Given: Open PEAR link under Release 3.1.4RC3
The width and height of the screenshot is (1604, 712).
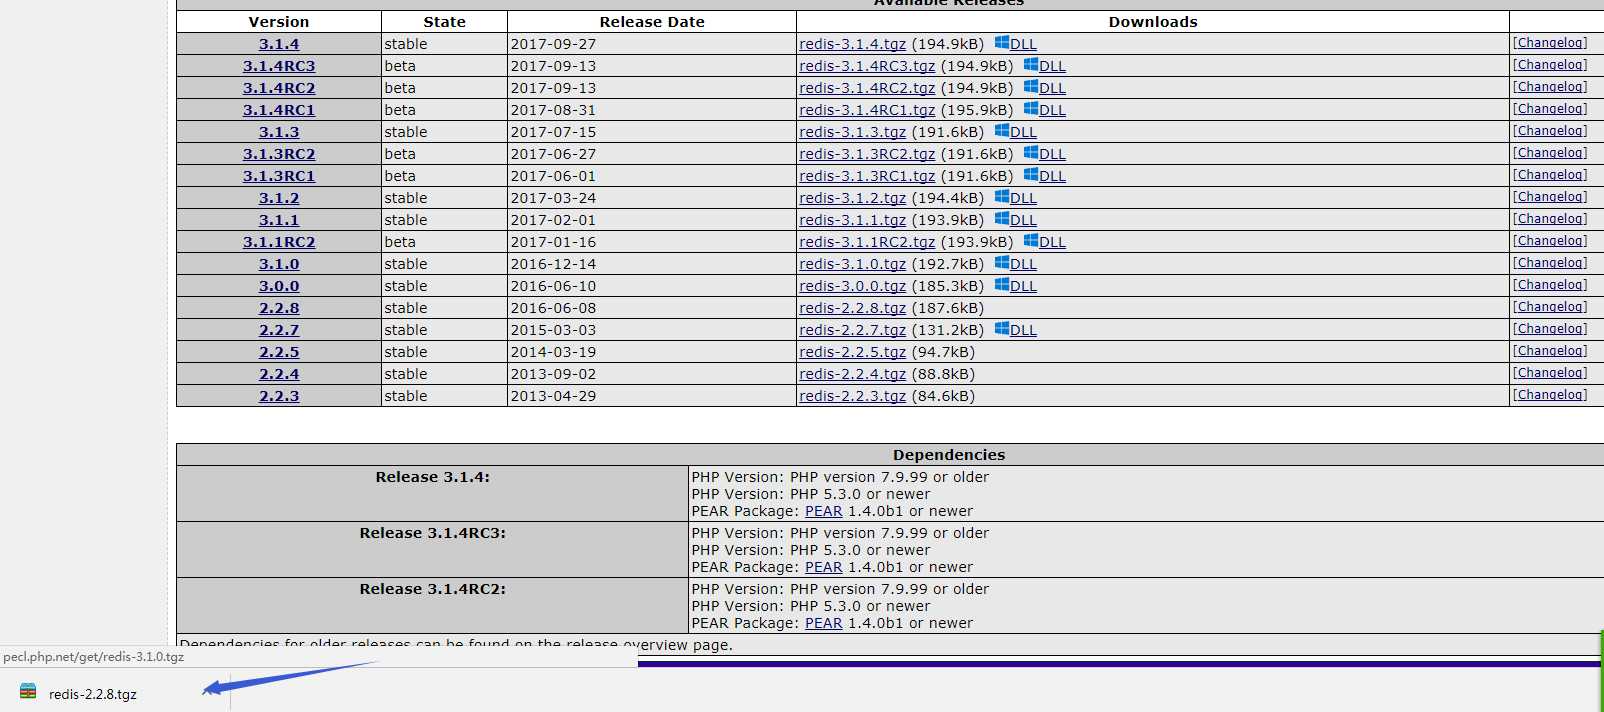Looking at the screenshot, I should click(x=824, y=567).
